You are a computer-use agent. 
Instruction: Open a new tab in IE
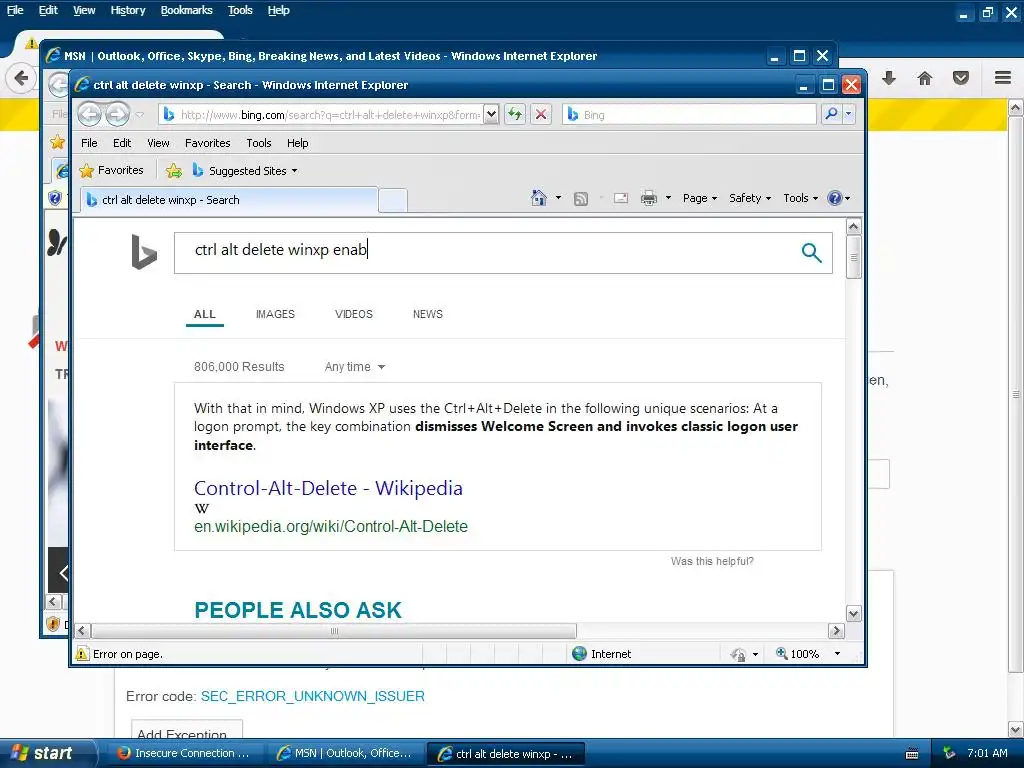tap(393, 200)
